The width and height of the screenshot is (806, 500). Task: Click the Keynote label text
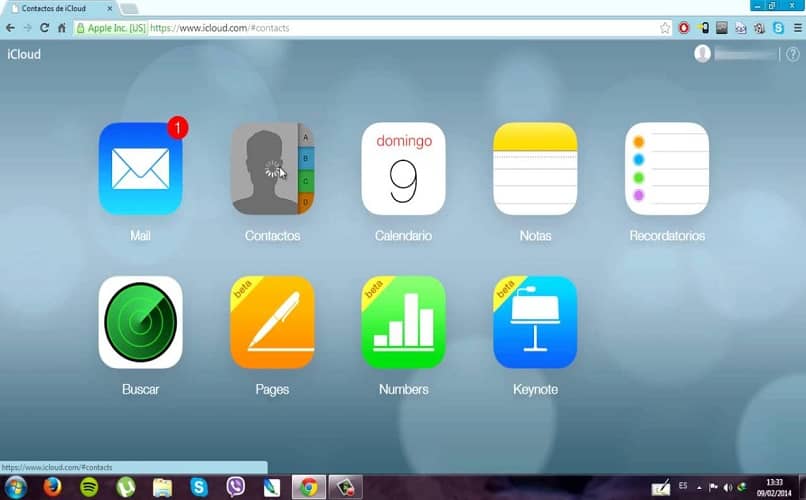point(535,390)
